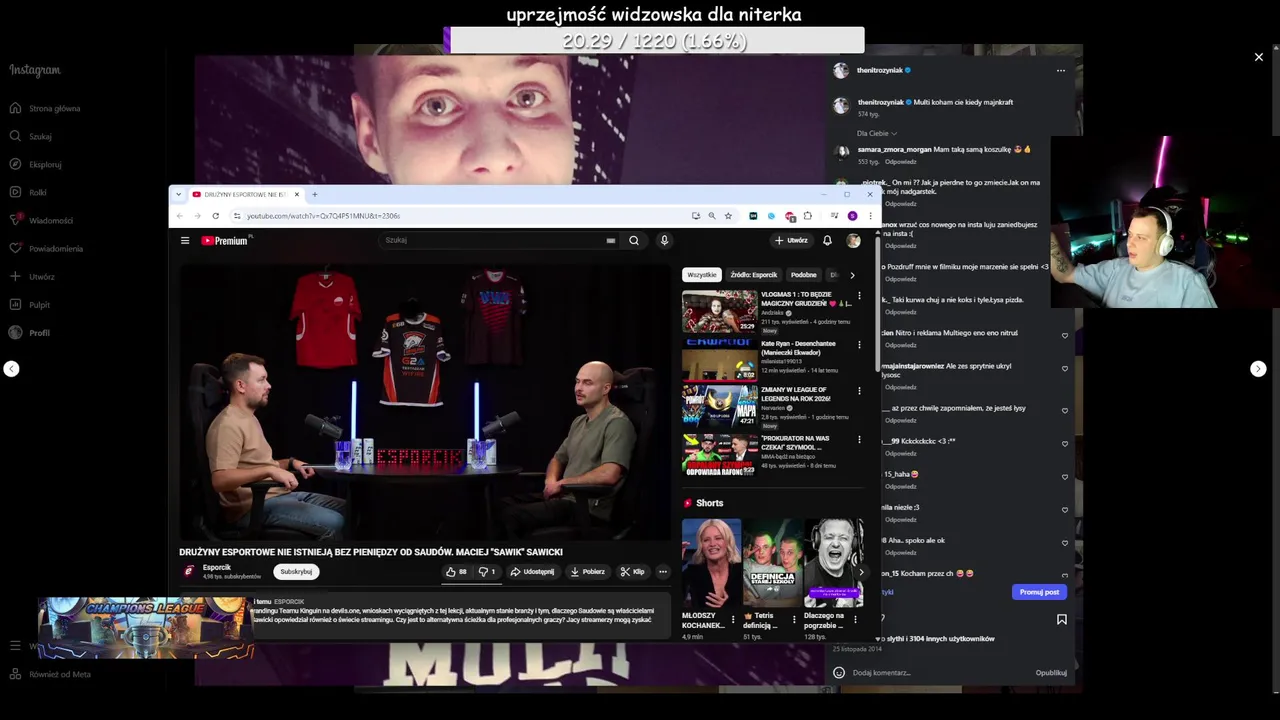Click the YouTube Premium logo
This screenshot has width=1280, height=720.
pos(225,240)
